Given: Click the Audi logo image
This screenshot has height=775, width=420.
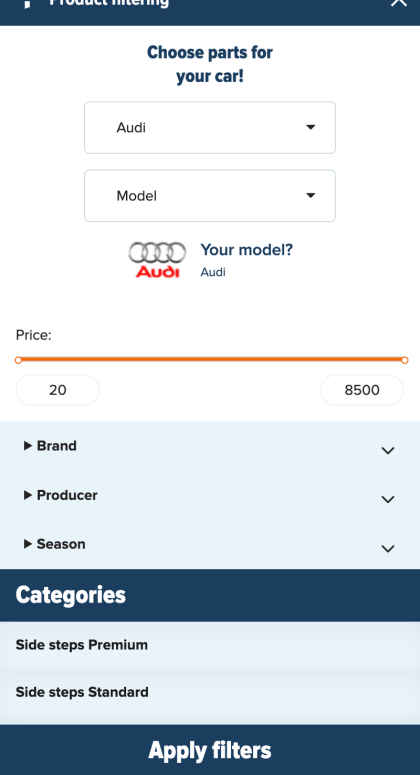Looking at the screenshot, I should 157,259.
